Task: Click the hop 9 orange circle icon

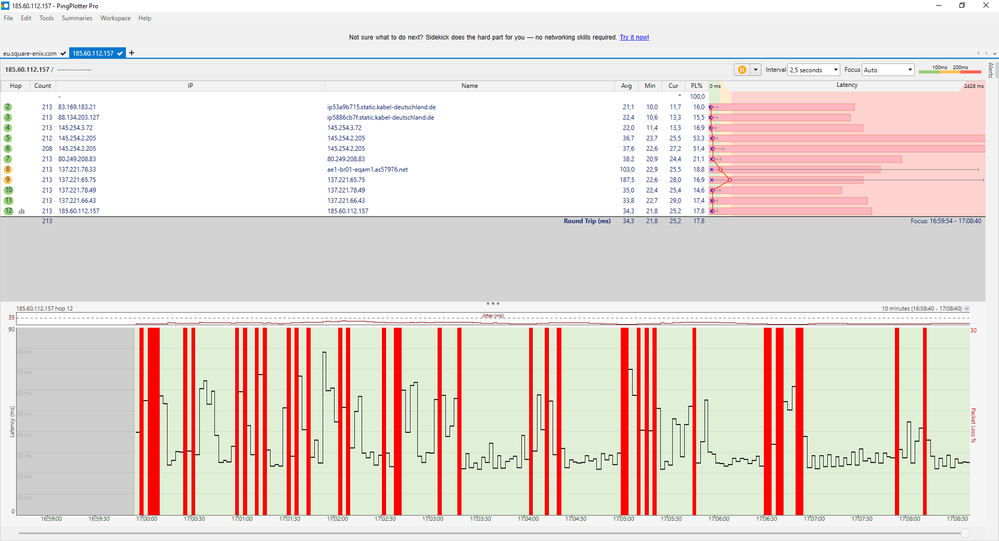Action: coord(8,180)
